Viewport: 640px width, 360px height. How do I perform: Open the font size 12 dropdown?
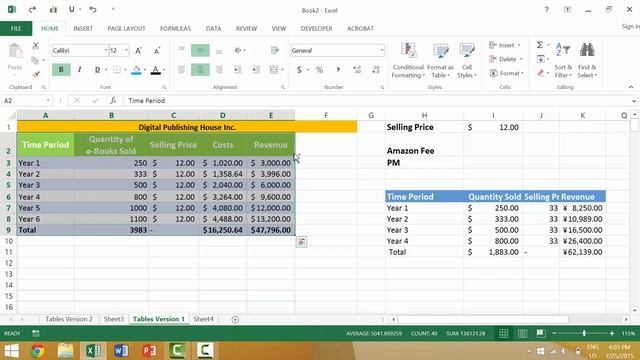(127, 50)
